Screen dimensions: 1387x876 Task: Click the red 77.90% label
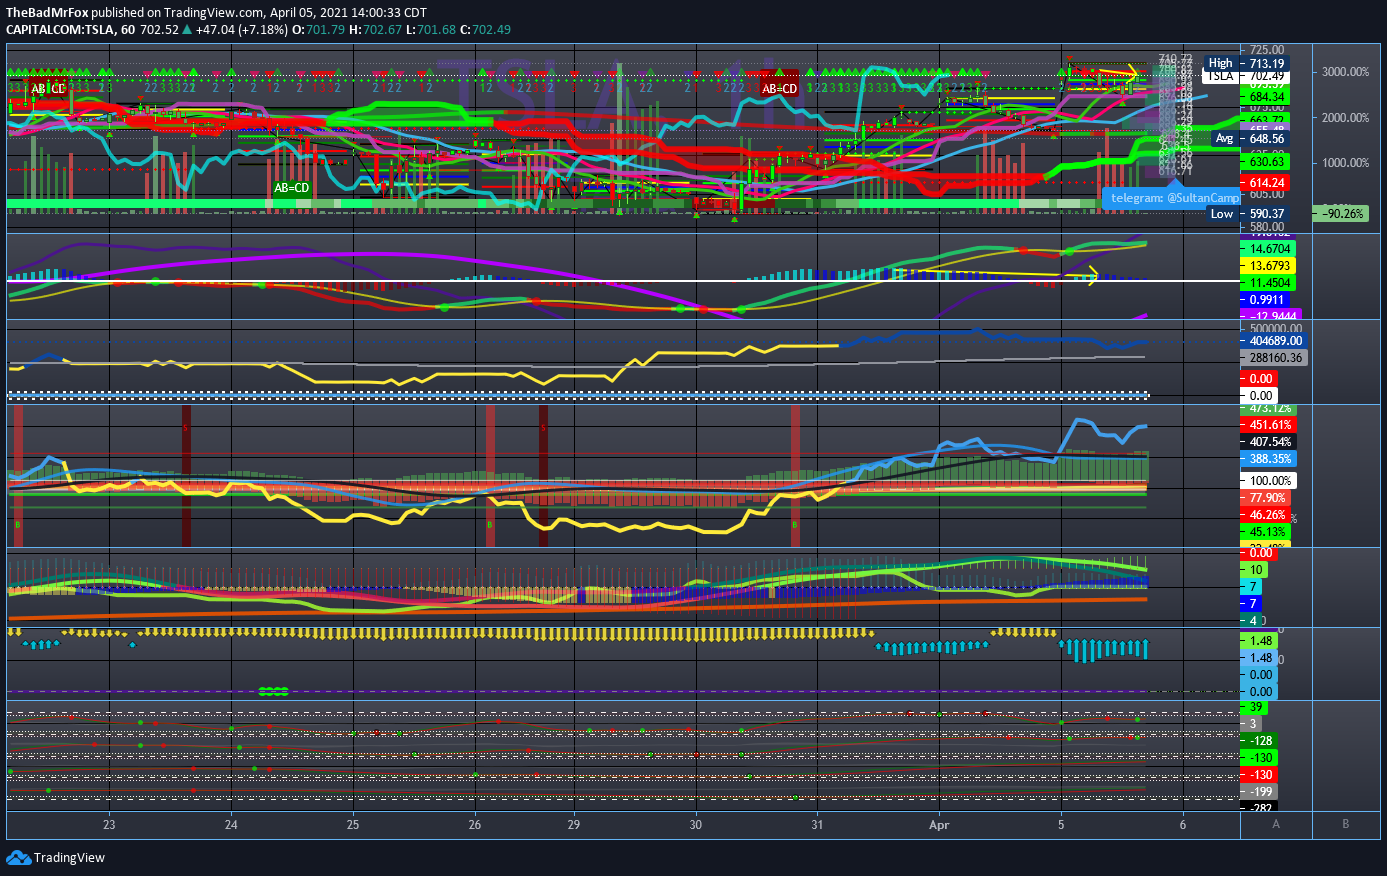[1267, 498]
